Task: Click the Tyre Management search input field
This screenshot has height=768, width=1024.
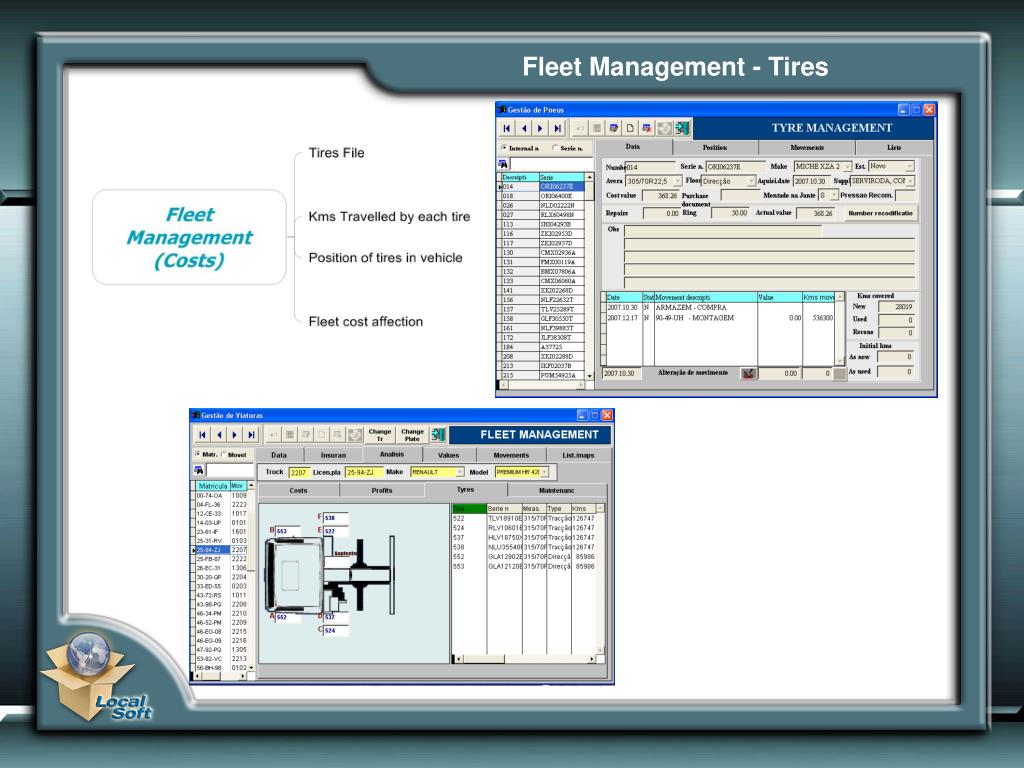Action: click(x=551, y=164)
